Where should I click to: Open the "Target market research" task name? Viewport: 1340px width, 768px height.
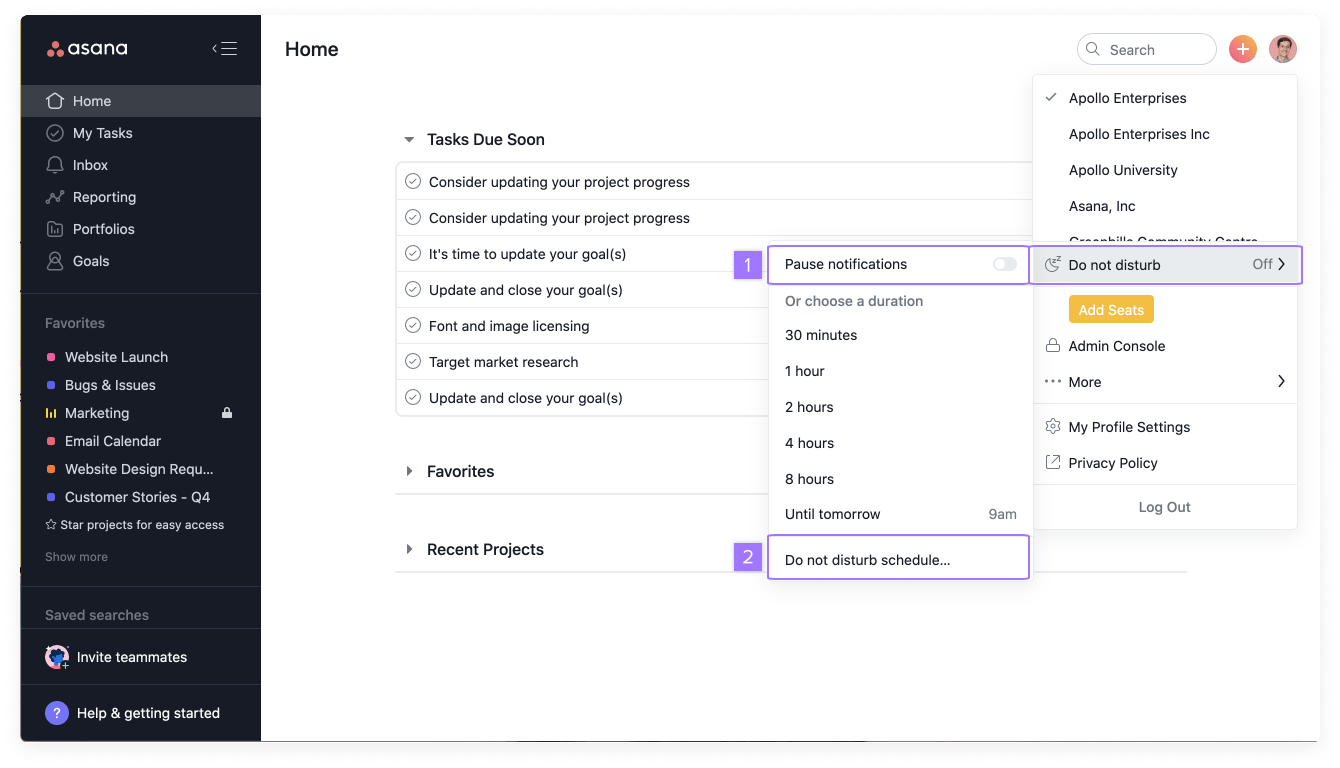click(504, 362)
